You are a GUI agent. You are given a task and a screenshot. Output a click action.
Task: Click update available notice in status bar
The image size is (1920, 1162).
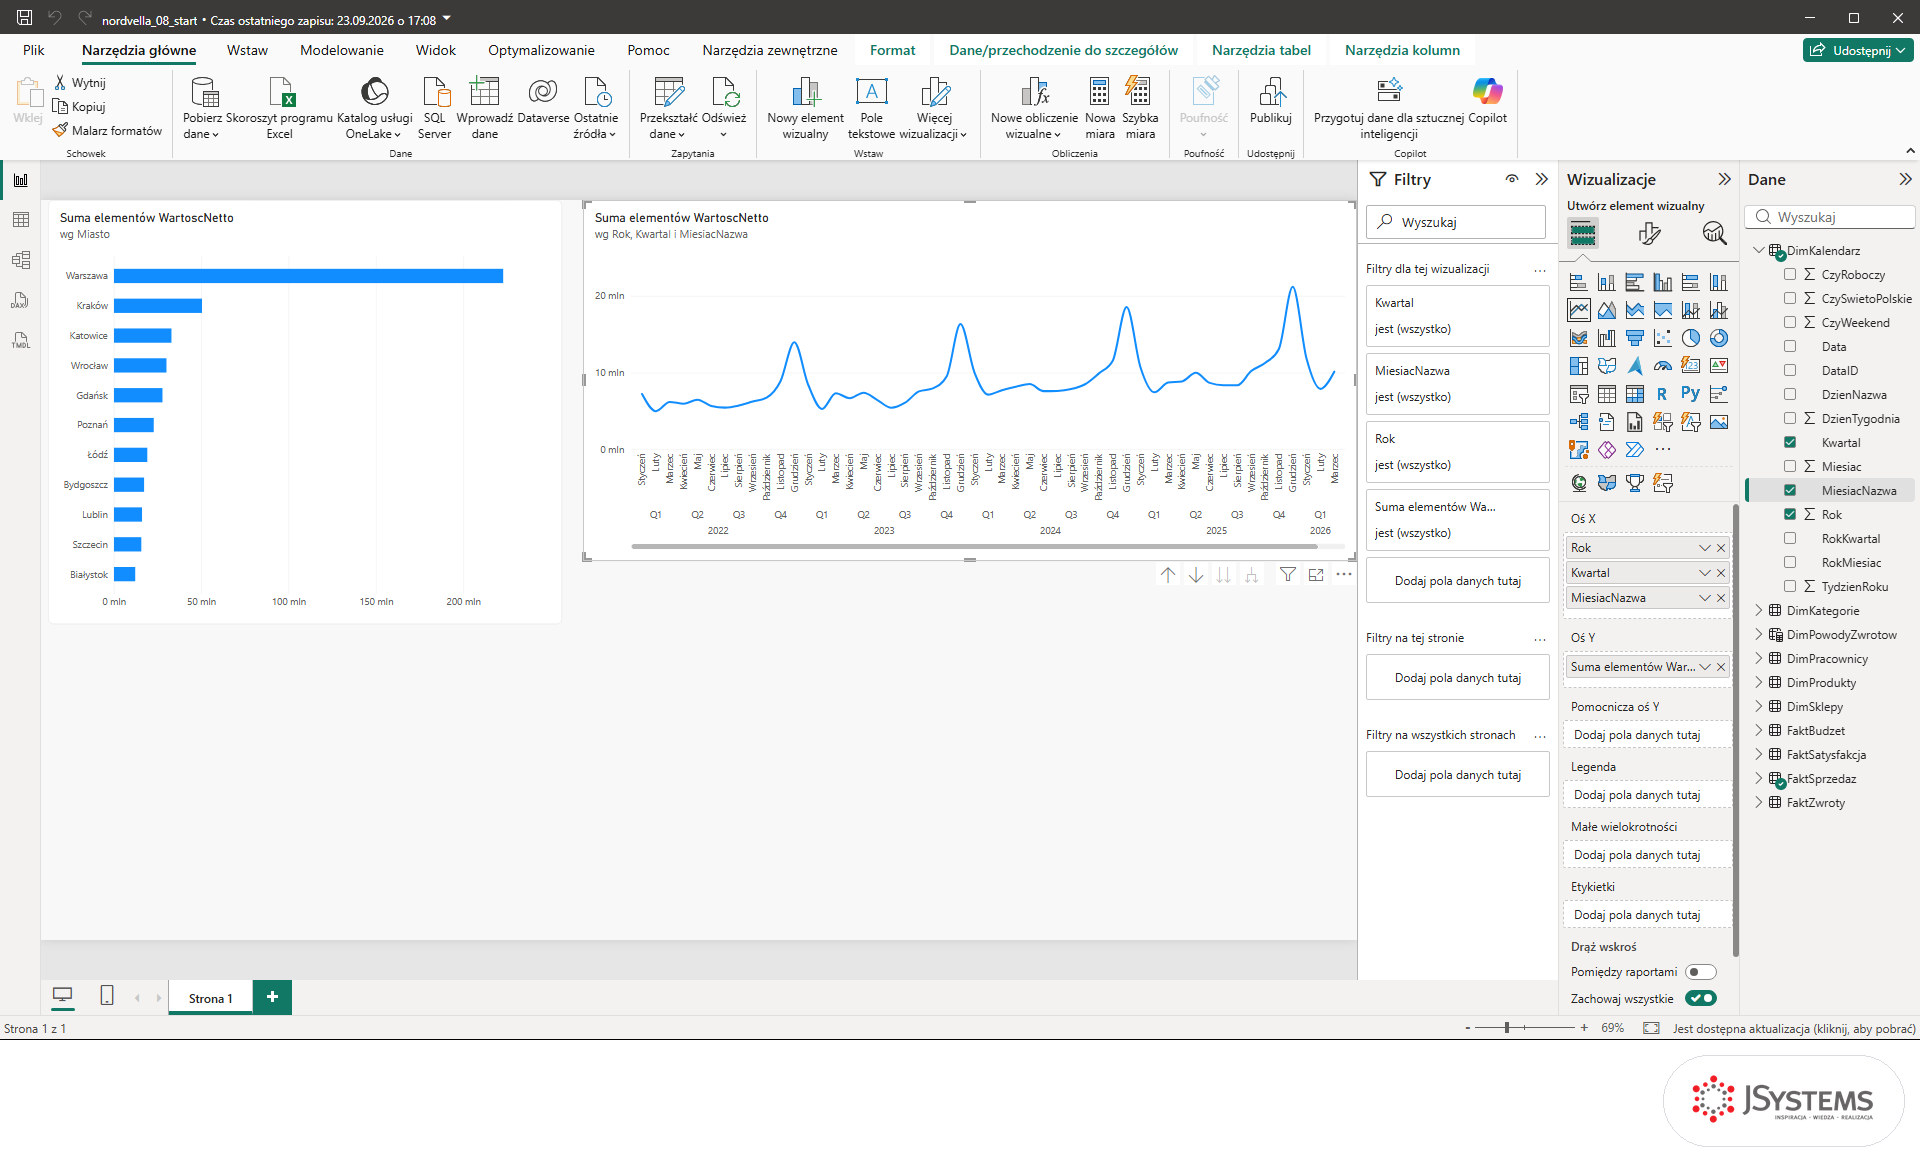coord(1794,1028)
